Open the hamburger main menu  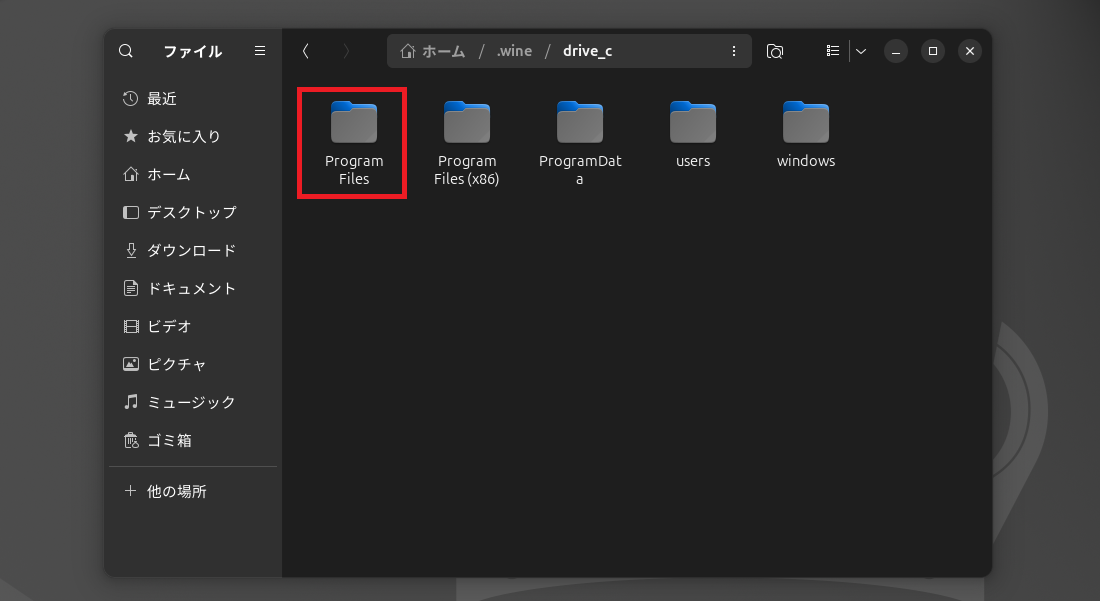(x=260, y=51)
